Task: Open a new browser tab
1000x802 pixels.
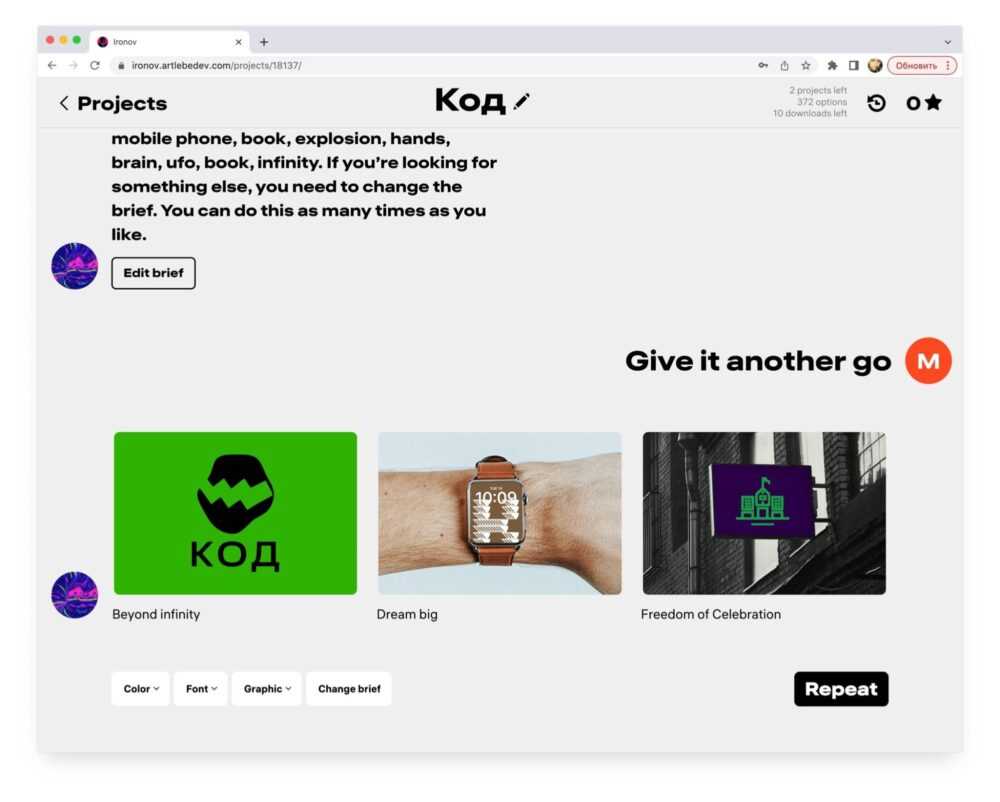Action: (263, 42)
